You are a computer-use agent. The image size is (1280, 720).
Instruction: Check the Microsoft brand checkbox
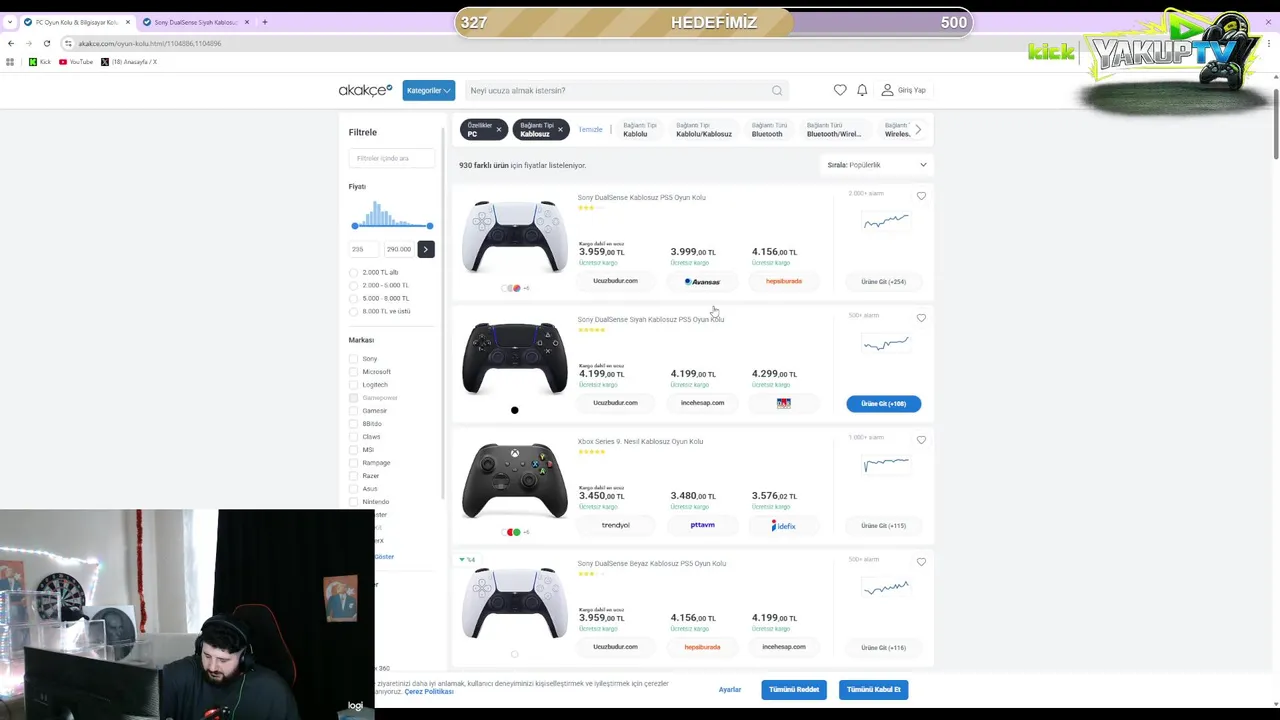pos(353,372)
